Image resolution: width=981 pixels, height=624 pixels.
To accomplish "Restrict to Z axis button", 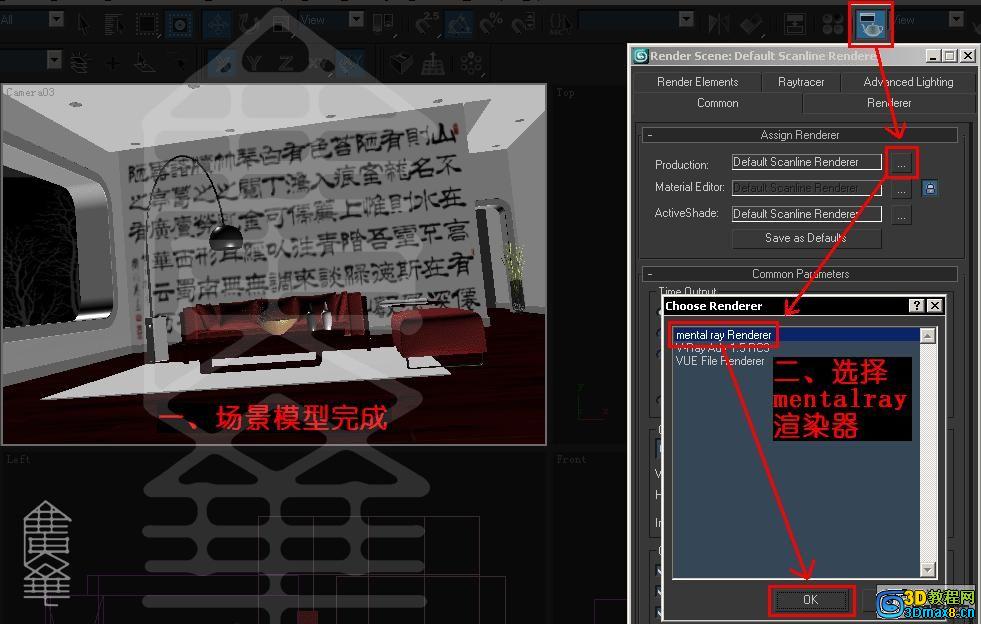I will (286, 63).
